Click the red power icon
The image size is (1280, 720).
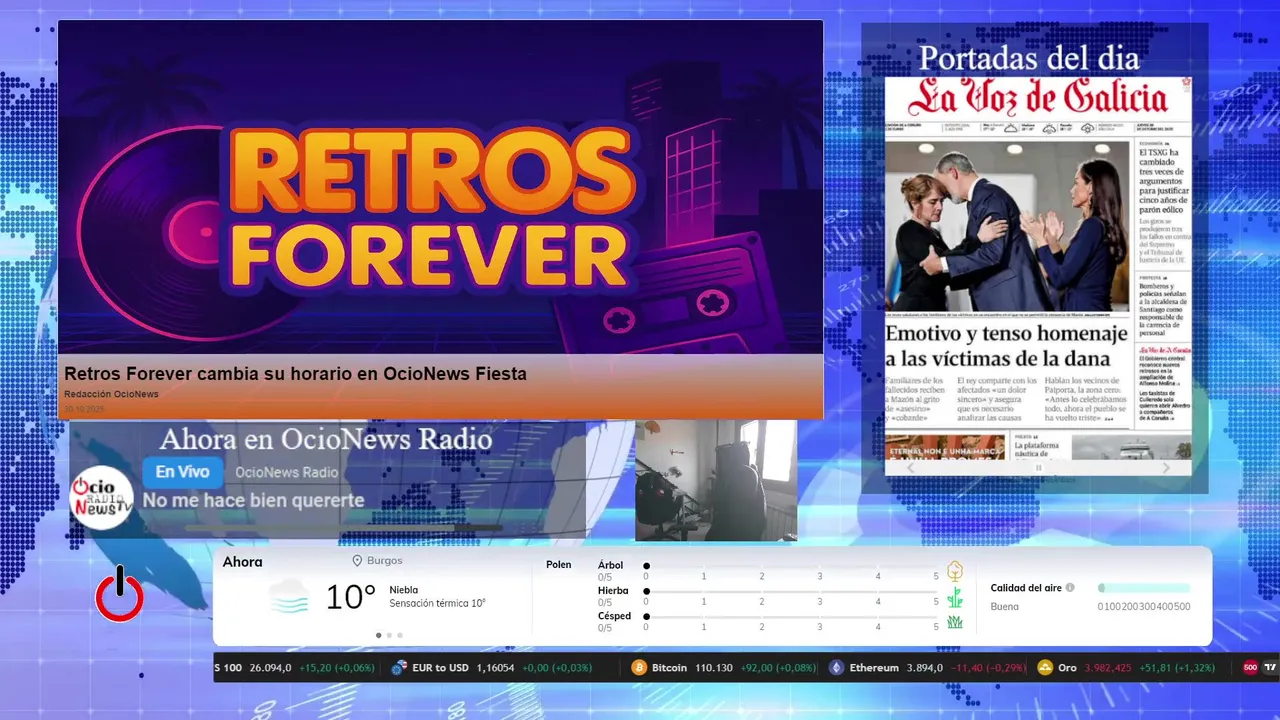coord(120,593)
